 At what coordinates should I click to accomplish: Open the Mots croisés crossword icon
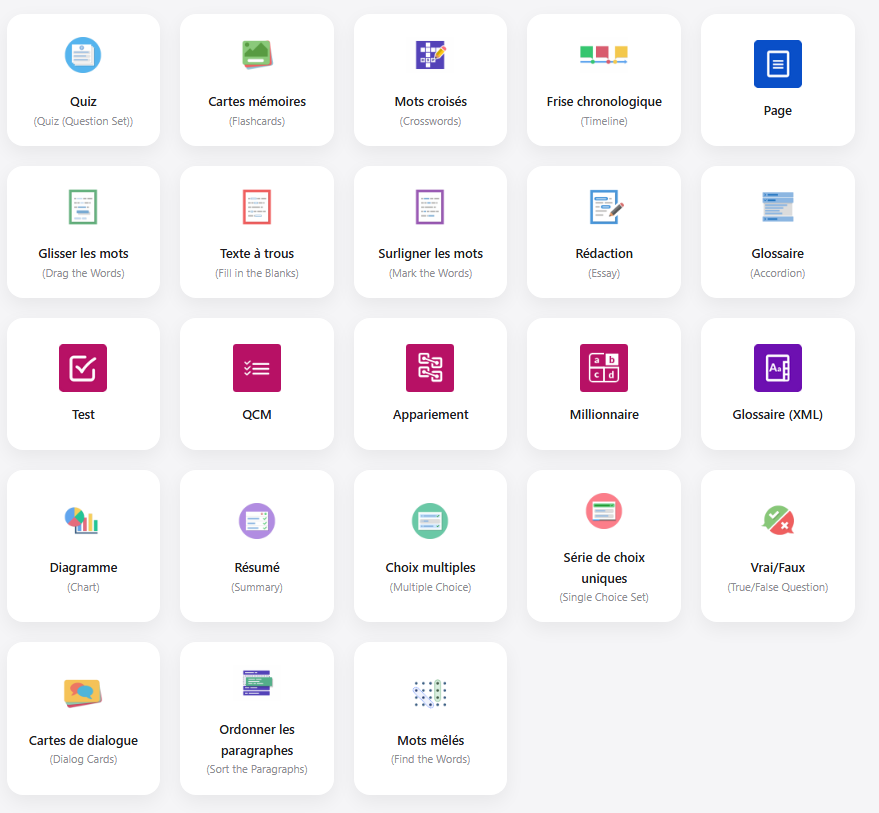[x=430, y=55]
